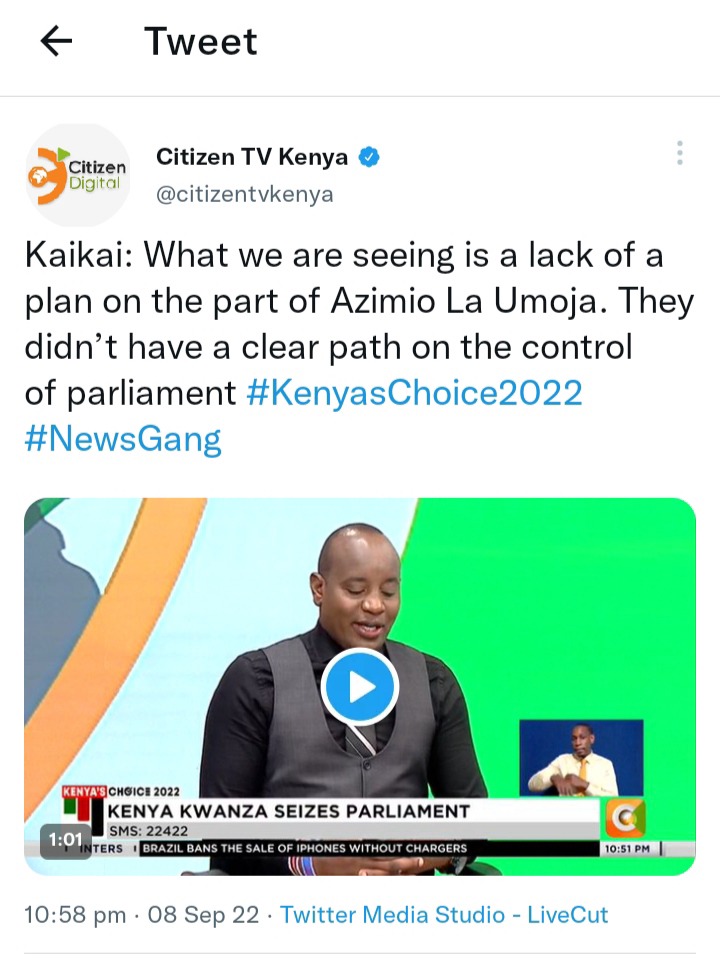Click the Citizen TV logo in the video corner
Viewport: 720px width, 960px height.
point(625,818)
